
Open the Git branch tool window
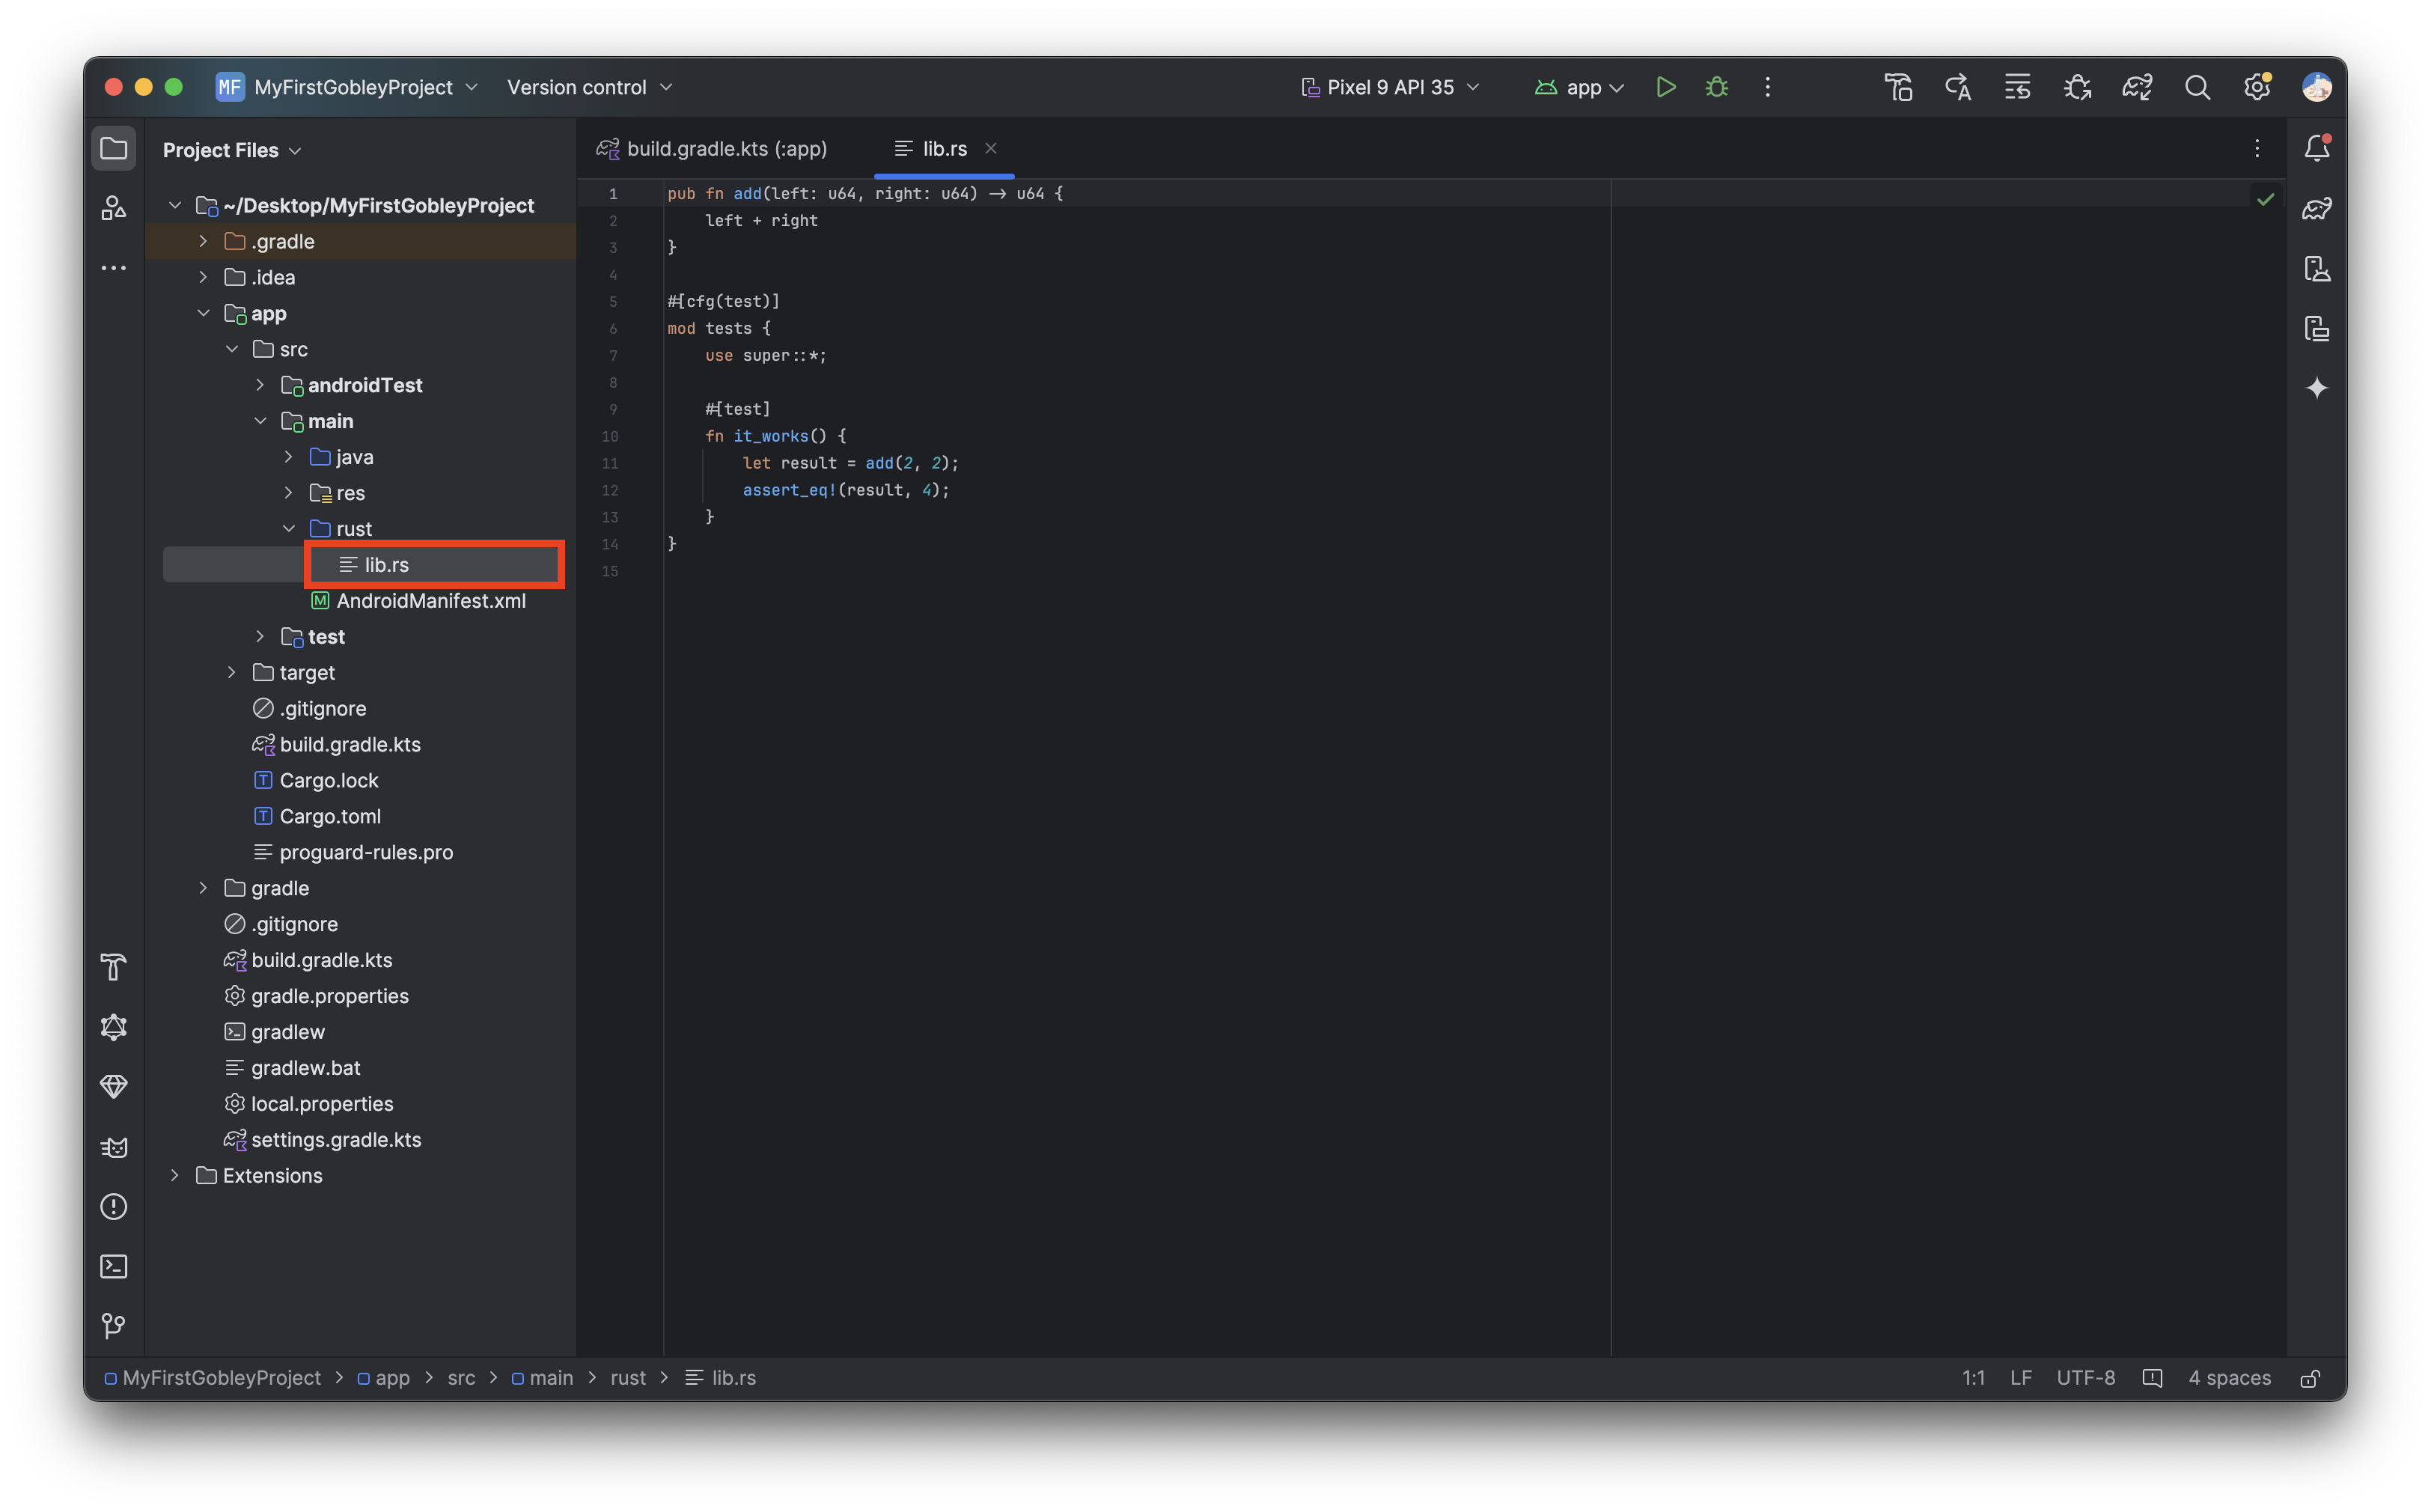(114, 1326)
